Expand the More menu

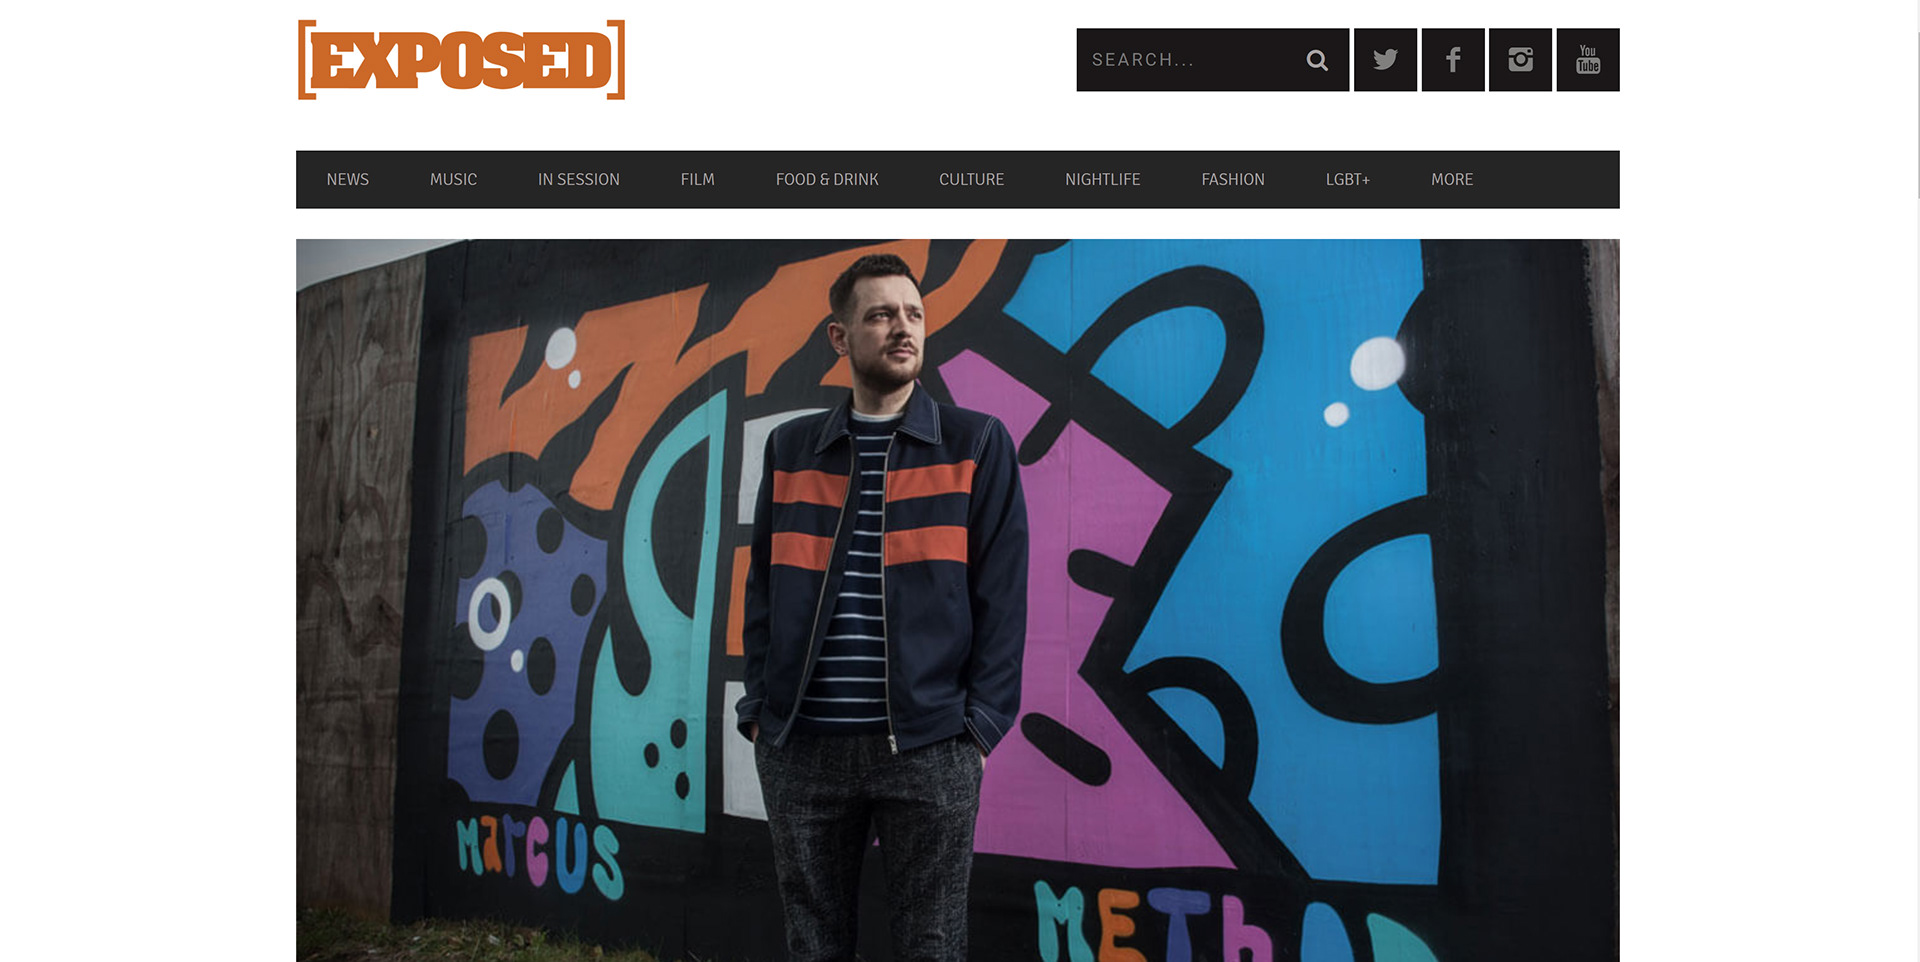(1452, 179)
